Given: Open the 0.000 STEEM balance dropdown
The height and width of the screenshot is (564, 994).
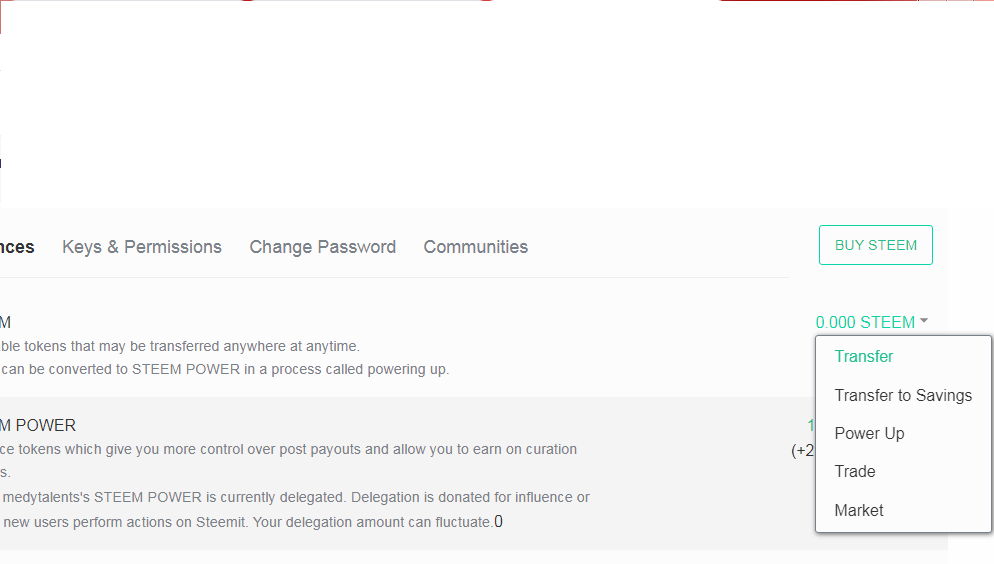Looking at the screenshot, I should point(865,322).
